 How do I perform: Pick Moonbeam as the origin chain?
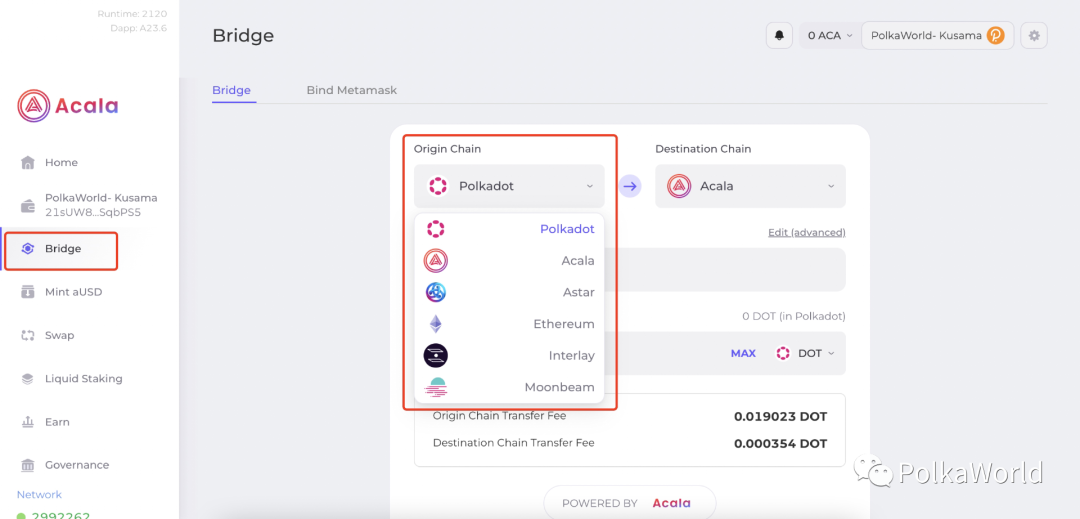coord(509,387)
